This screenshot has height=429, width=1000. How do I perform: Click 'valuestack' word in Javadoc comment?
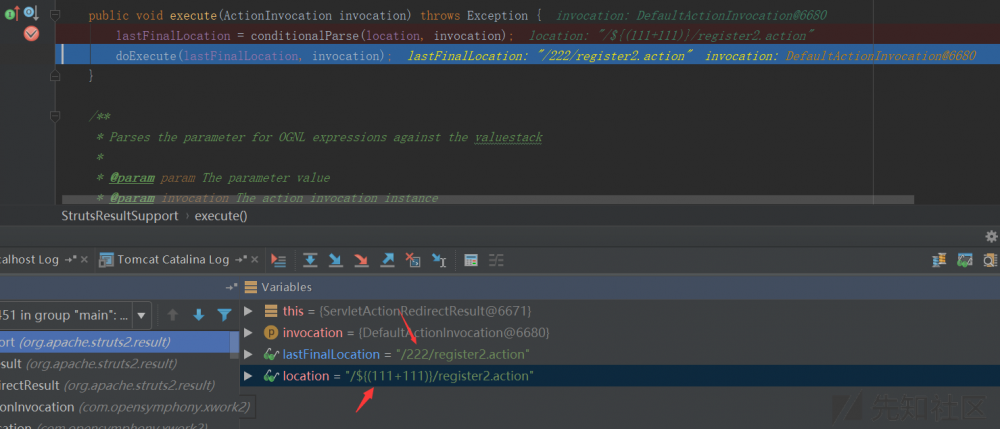click(x=508, y=137)
